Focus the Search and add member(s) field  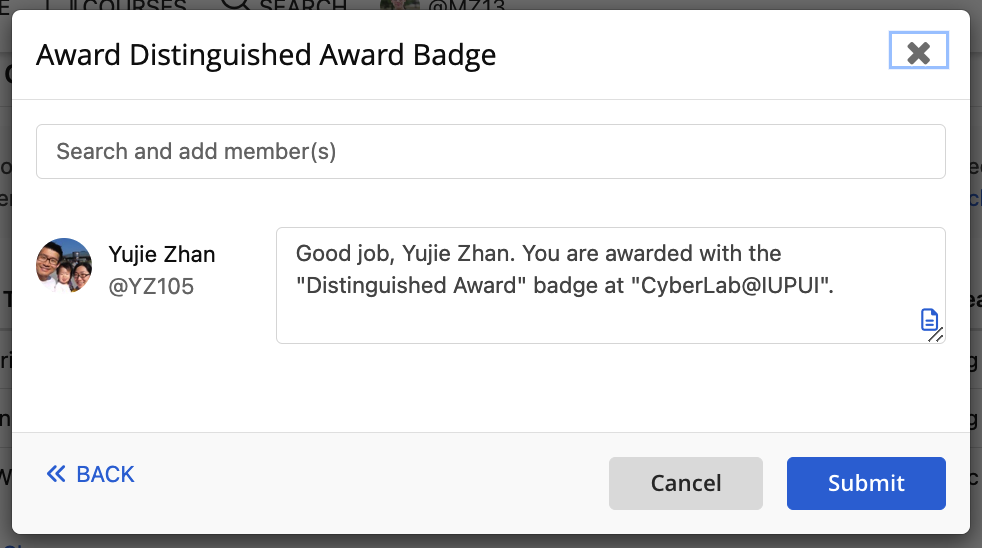pyautogui.click(x=490, y=152)
